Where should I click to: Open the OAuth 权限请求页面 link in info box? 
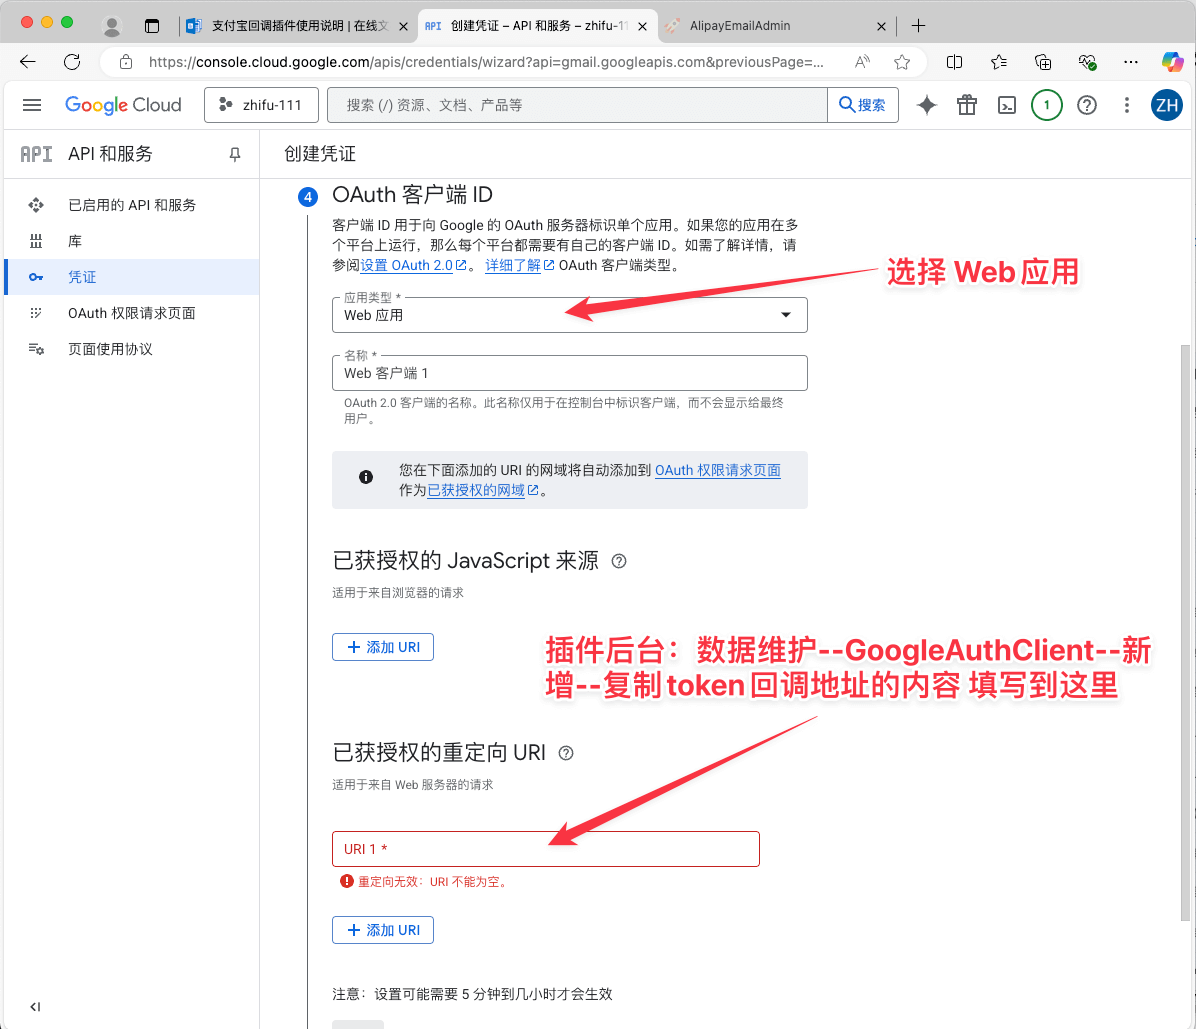pyautogui.click(x=717, y=471)
